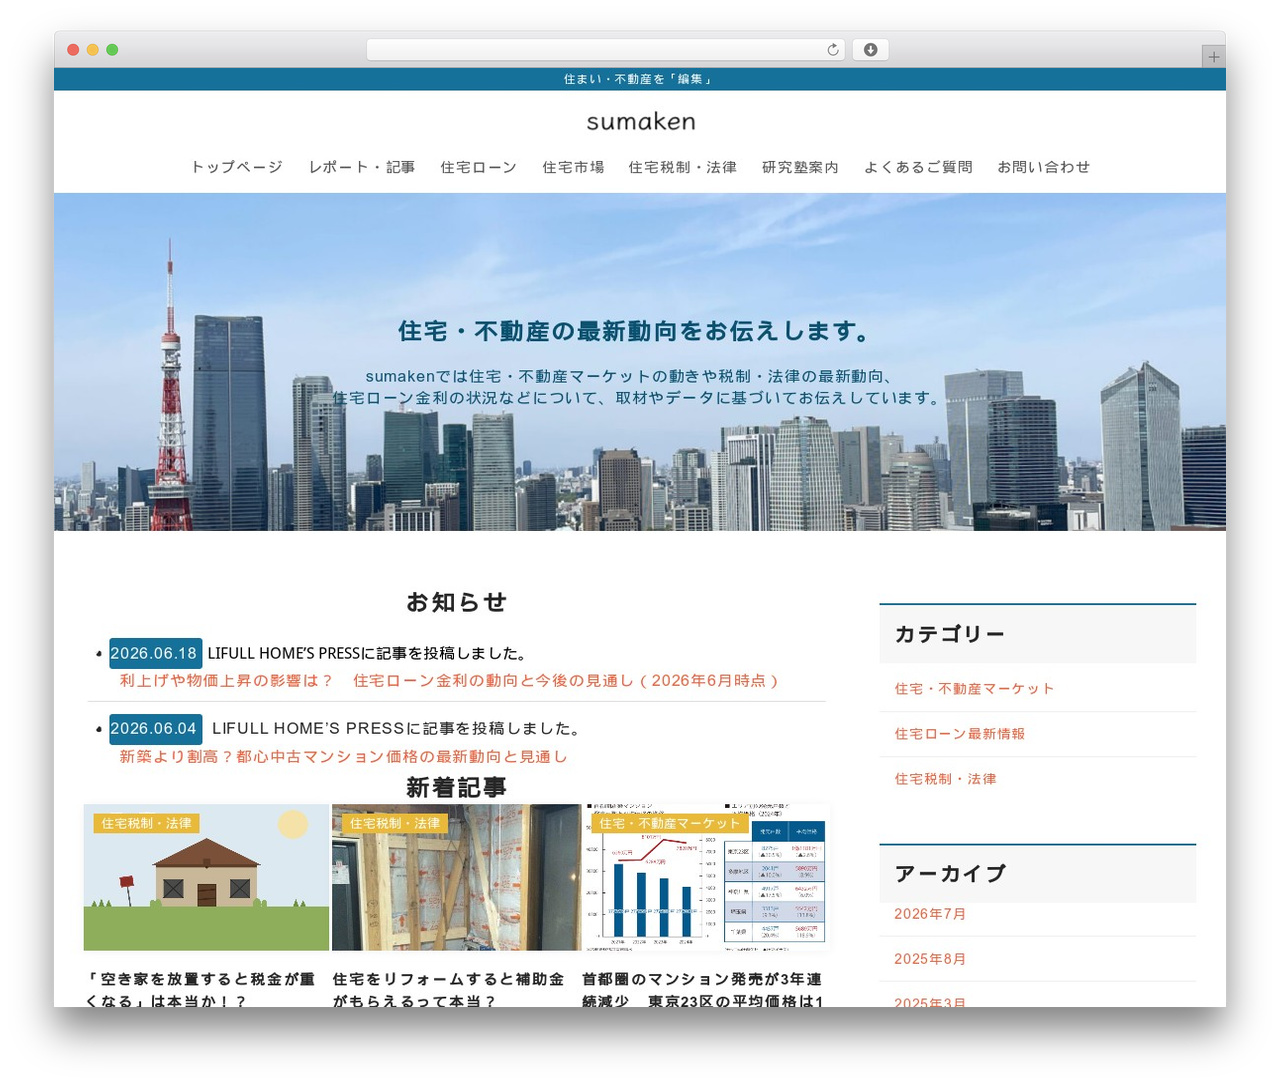Click 住宅税制・法律 tag on renovation photo

tap(395, 823)
